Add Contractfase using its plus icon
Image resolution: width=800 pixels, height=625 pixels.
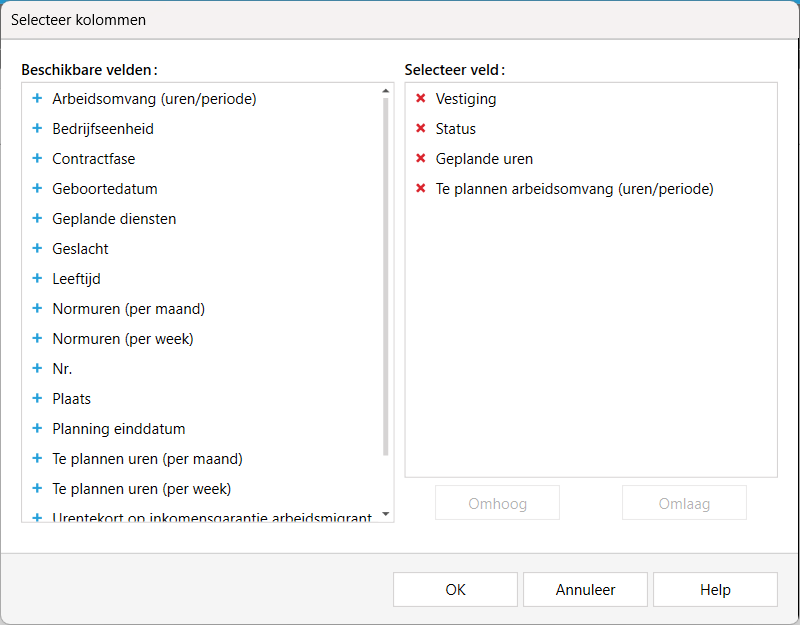37,159
